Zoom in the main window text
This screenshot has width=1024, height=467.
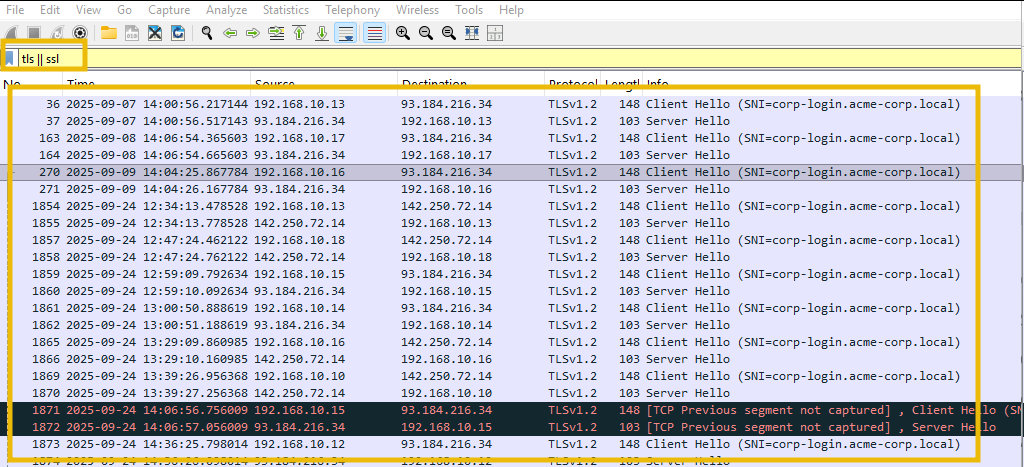(x=403, y=33)
